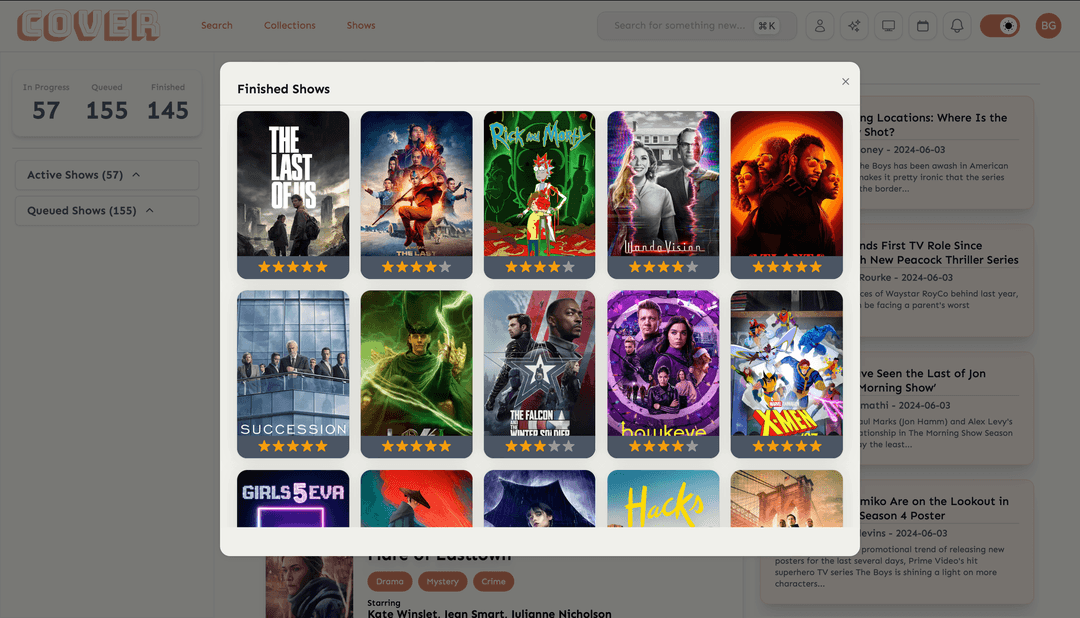1080x618 pixels.
Task: Go to the Search nav item
Action: pyautogui.click(x=217, y=25)
